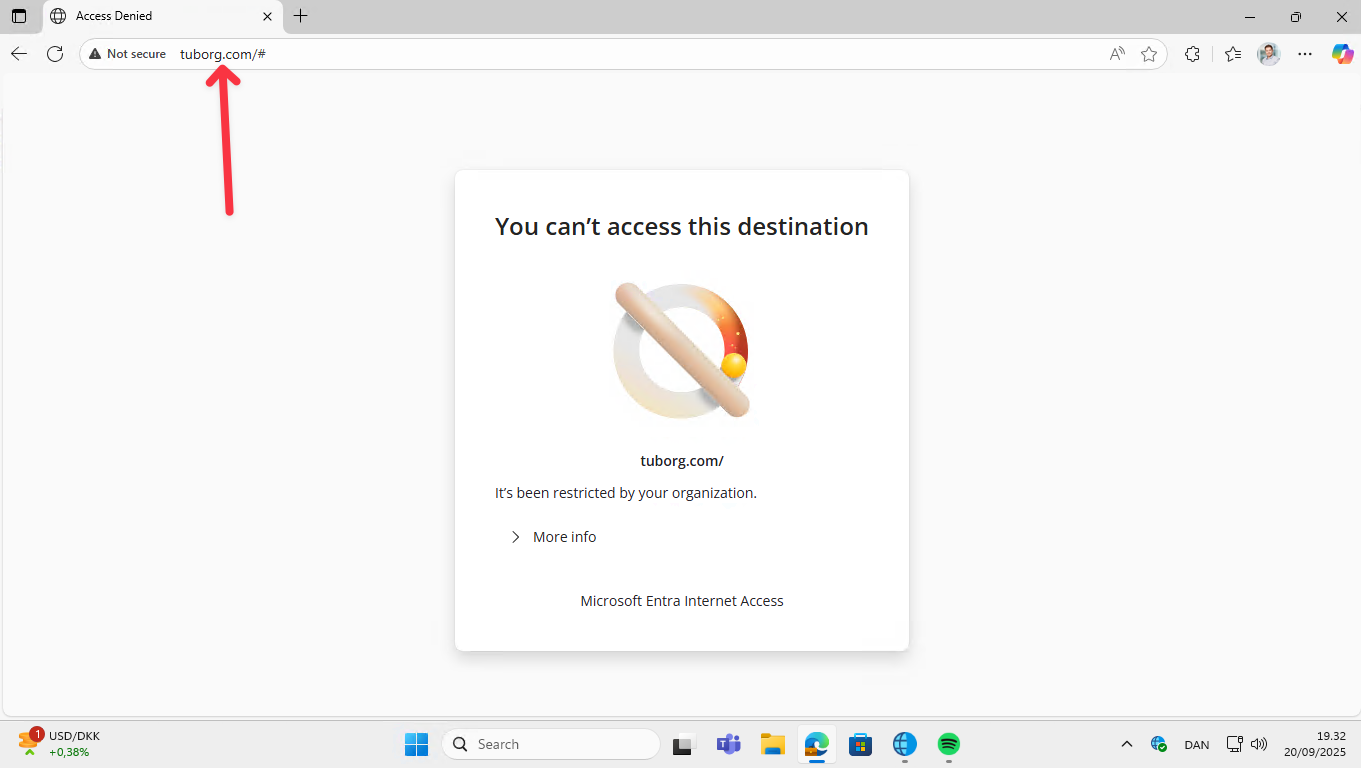Open Spotify from the taskbar
This screenshot has width=1361, height=768.
click(x=948, y=744)
